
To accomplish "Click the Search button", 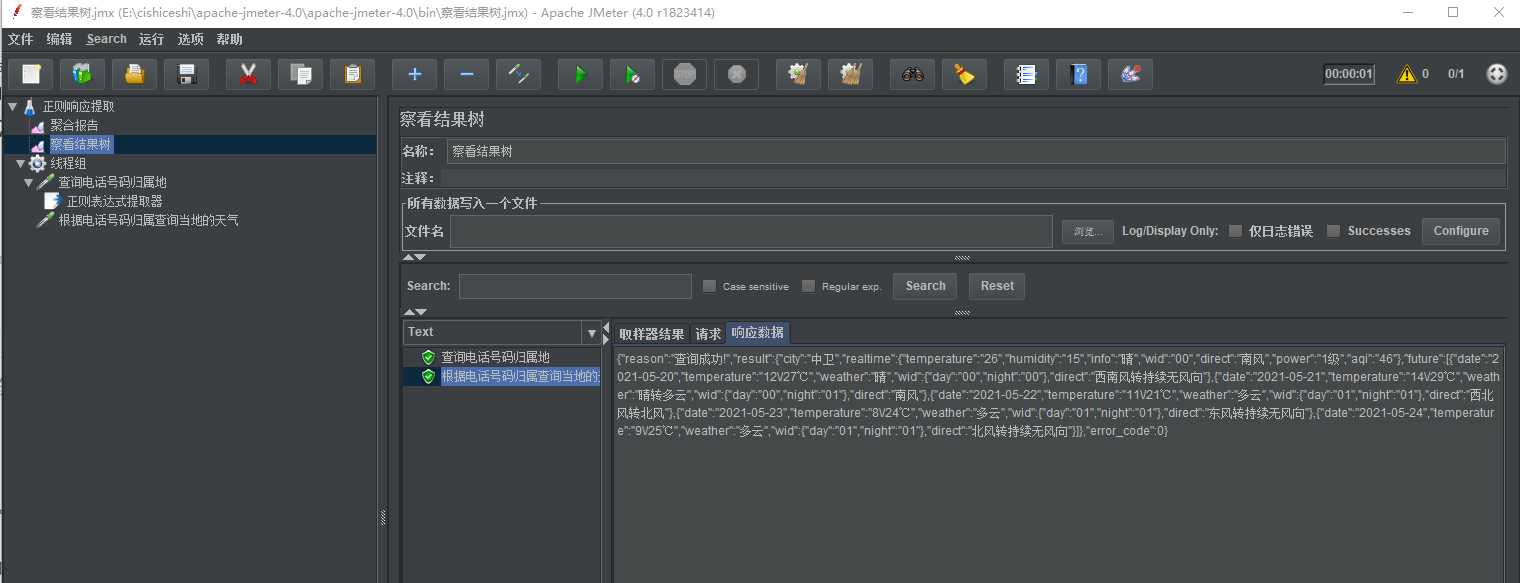I will tap(925, 286).
